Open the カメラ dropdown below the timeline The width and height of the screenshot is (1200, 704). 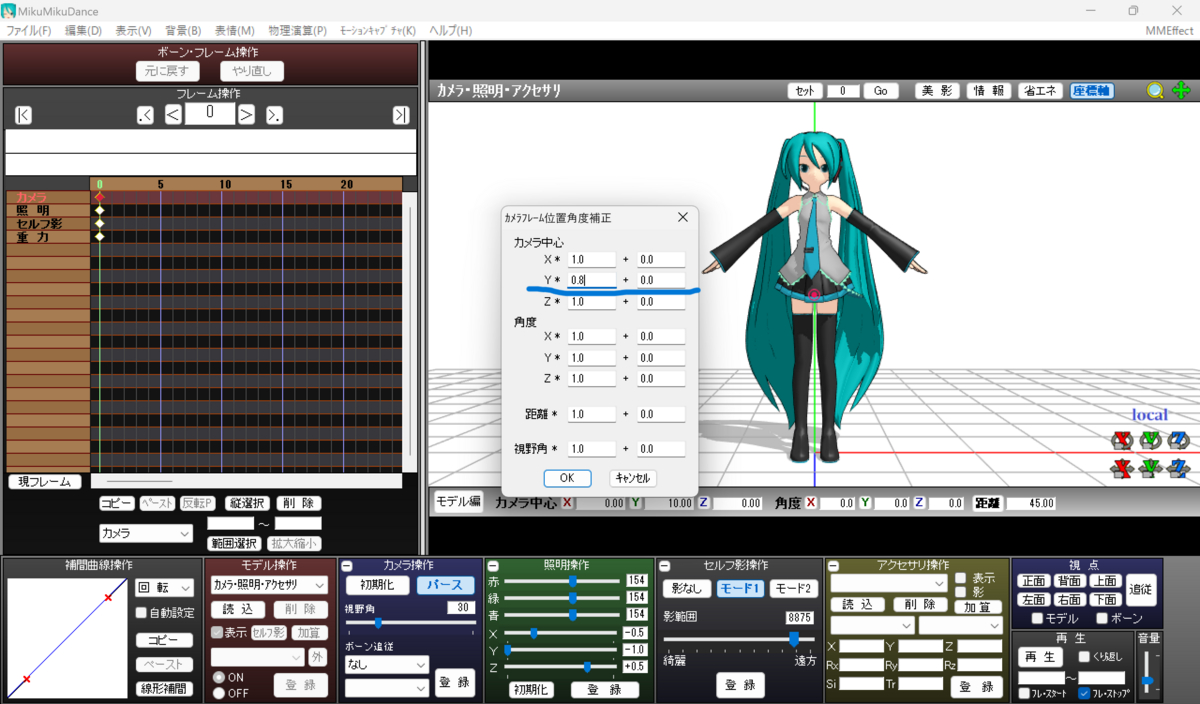tap(145, 534)
